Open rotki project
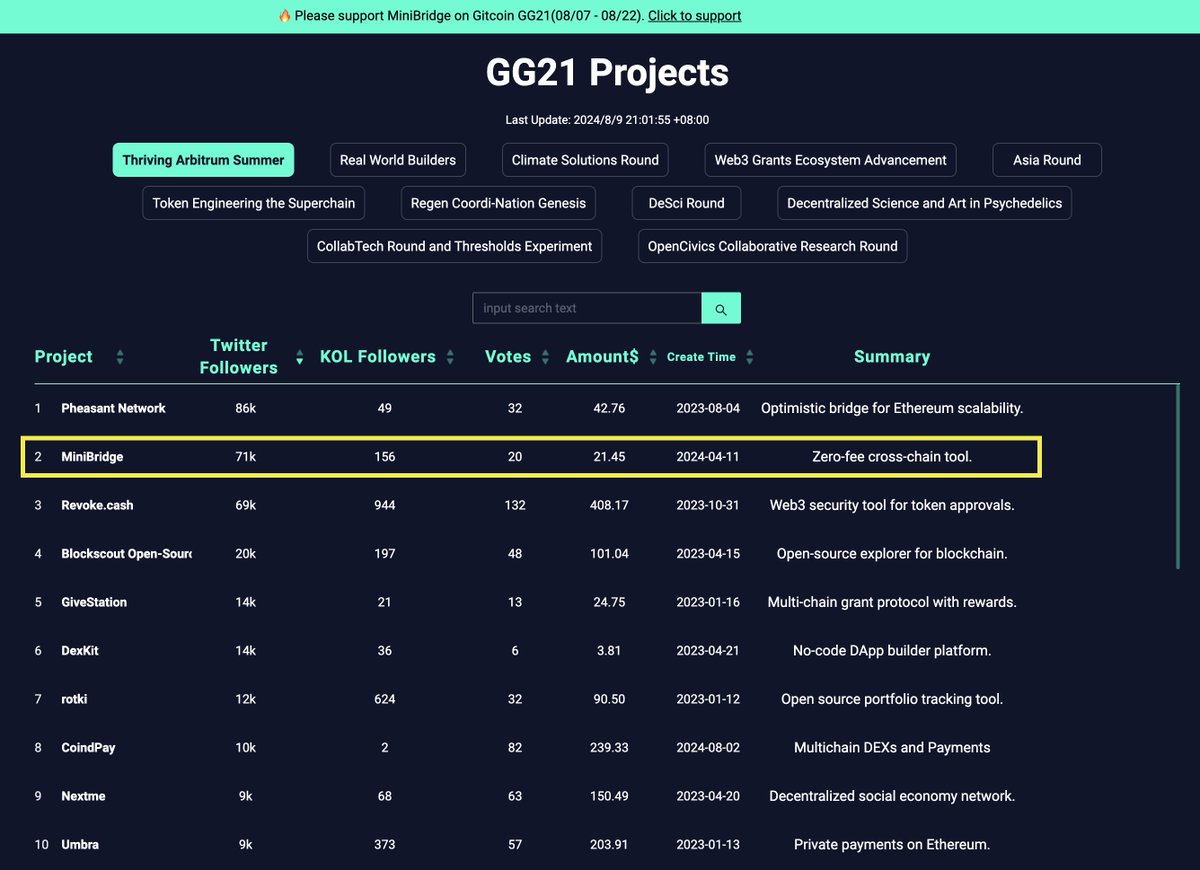The height and width of the screenshot is (870, 1200). tap(74, 699)
